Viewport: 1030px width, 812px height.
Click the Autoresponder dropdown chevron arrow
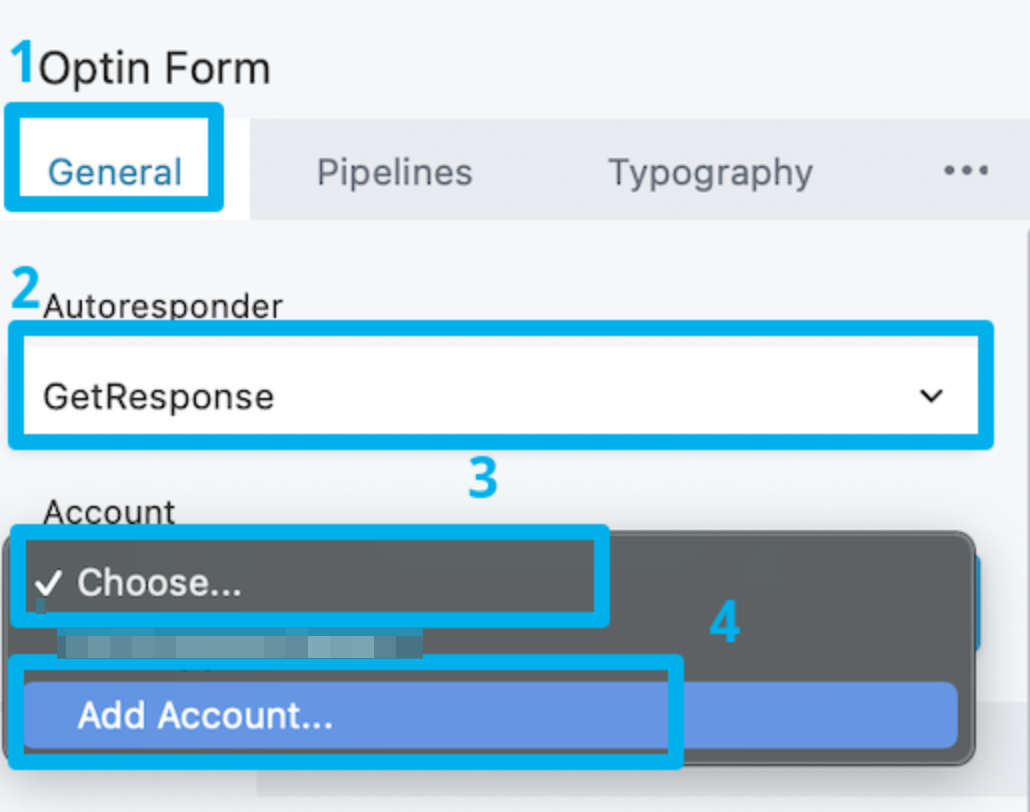click(x=931, y=396)
